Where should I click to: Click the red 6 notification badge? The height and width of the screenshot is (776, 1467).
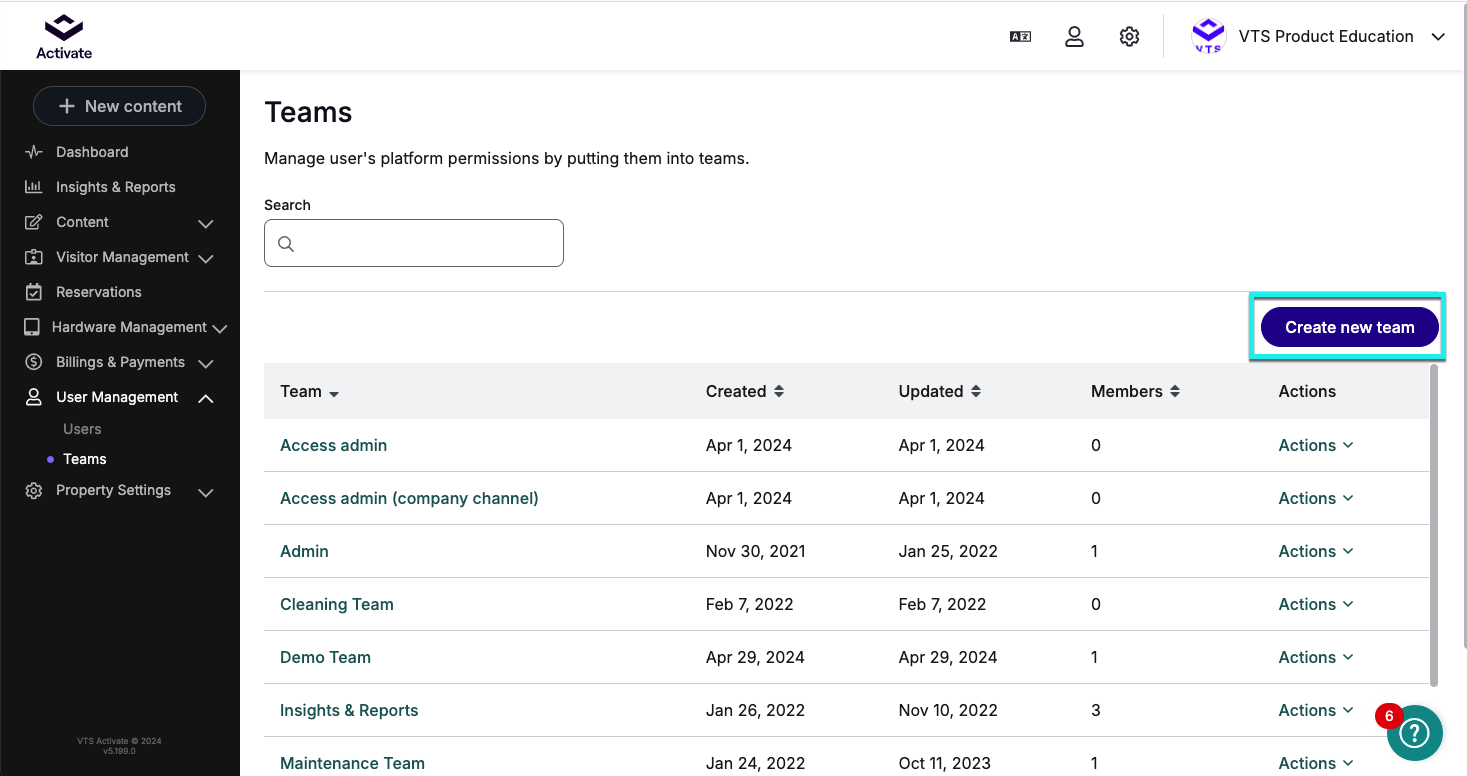(1388, 716)
